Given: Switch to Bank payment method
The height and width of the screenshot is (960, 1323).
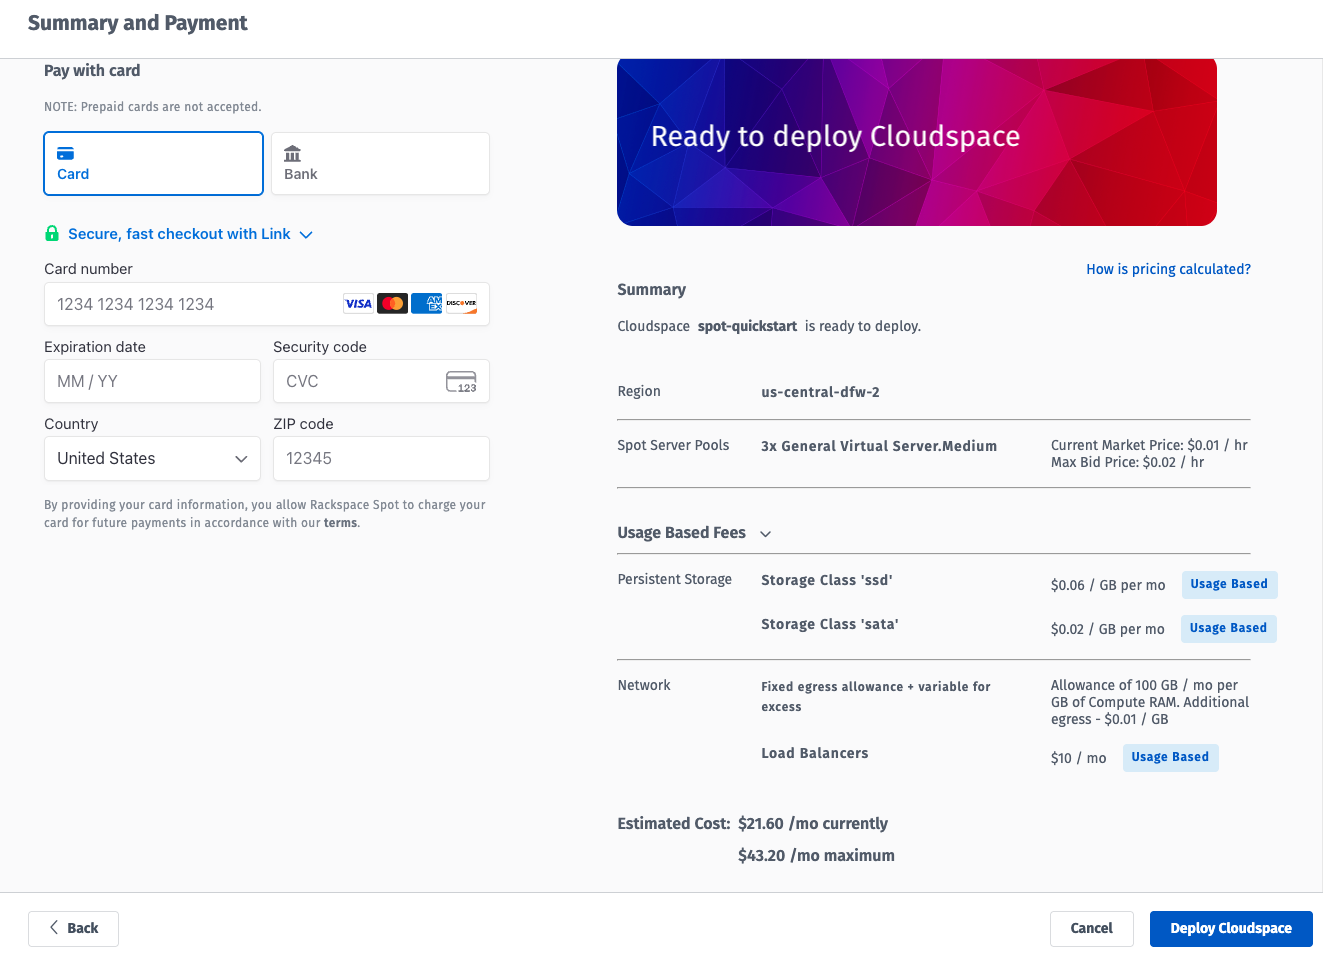Looking at the screenshot, I should [380, 164].
